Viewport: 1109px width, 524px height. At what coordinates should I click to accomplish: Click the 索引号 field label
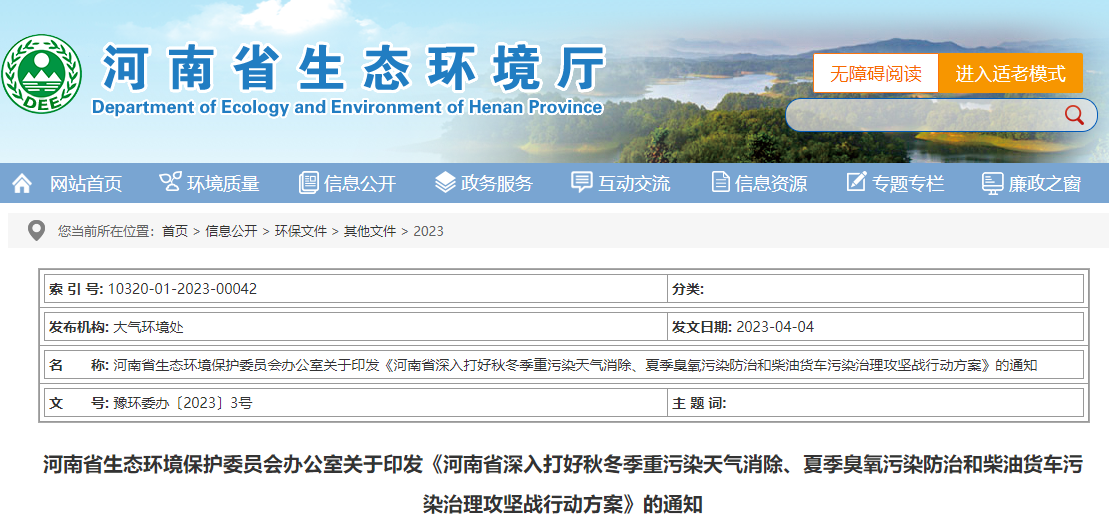pyautogui.click(x=76, y=289)
